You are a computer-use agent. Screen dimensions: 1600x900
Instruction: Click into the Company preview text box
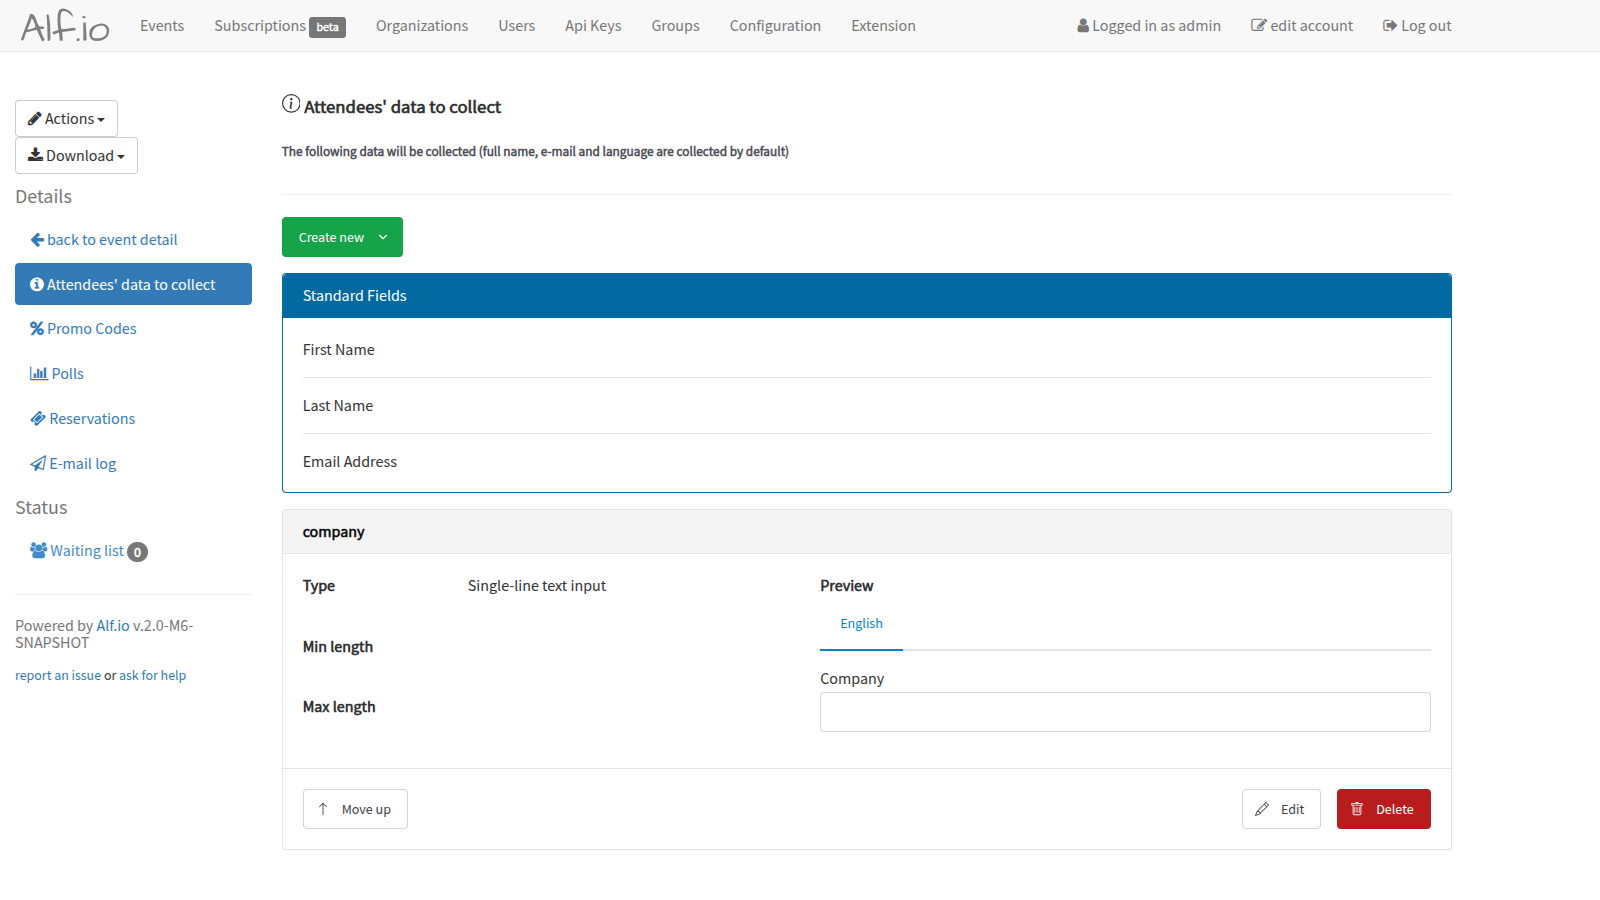(1125, 712)
